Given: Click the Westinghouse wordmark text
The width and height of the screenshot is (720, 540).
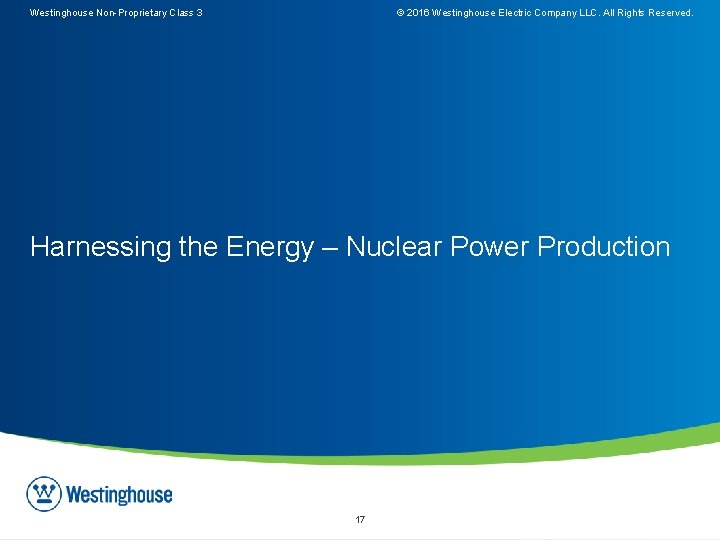Looking at the screenshot, I should click(x=119, y=495).
